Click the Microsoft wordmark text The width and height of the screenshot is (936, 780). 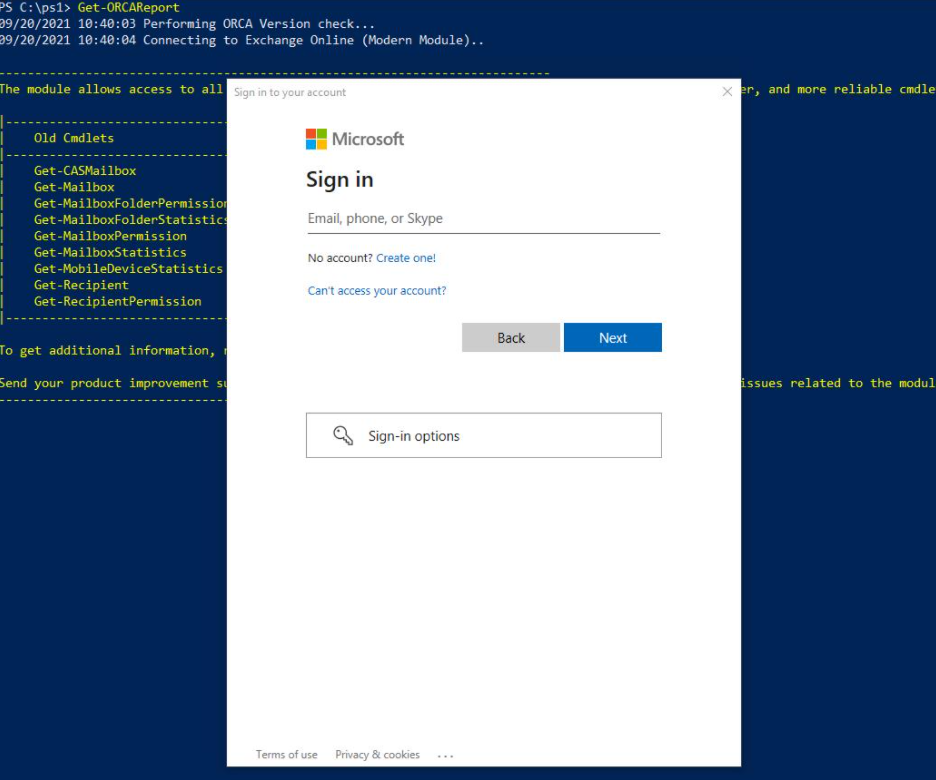click(x=368, y=139)
